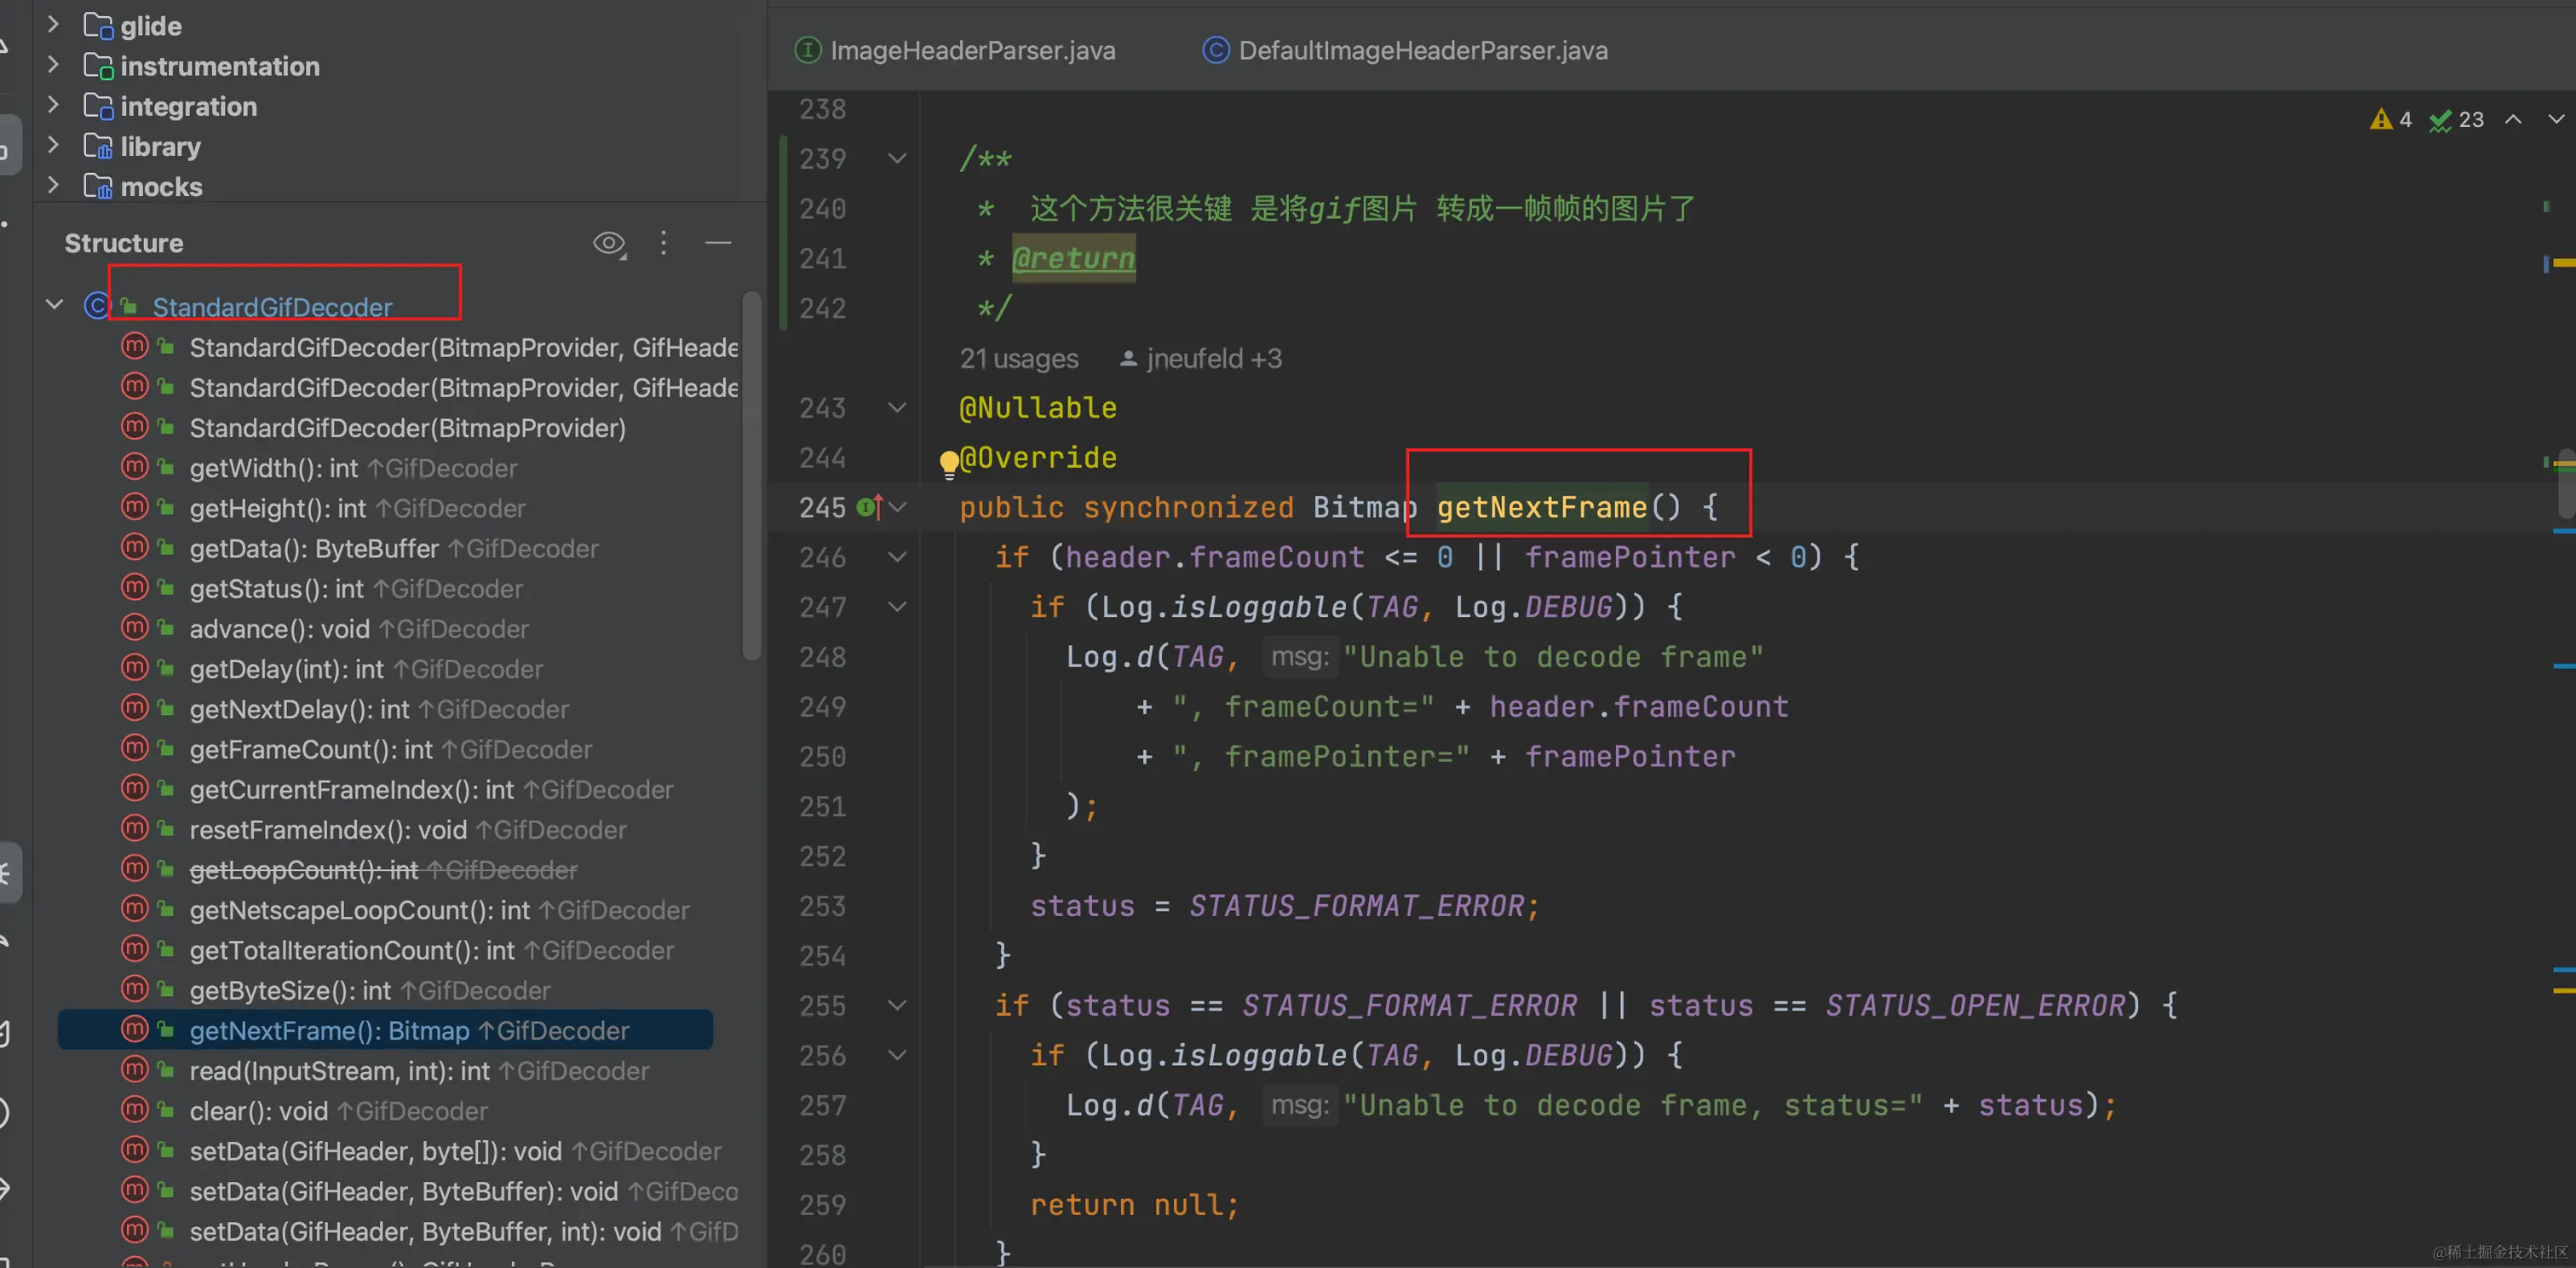Fold the getNextFrame method block
This screenshot has height=1268, width=2576.
(898, 508)
